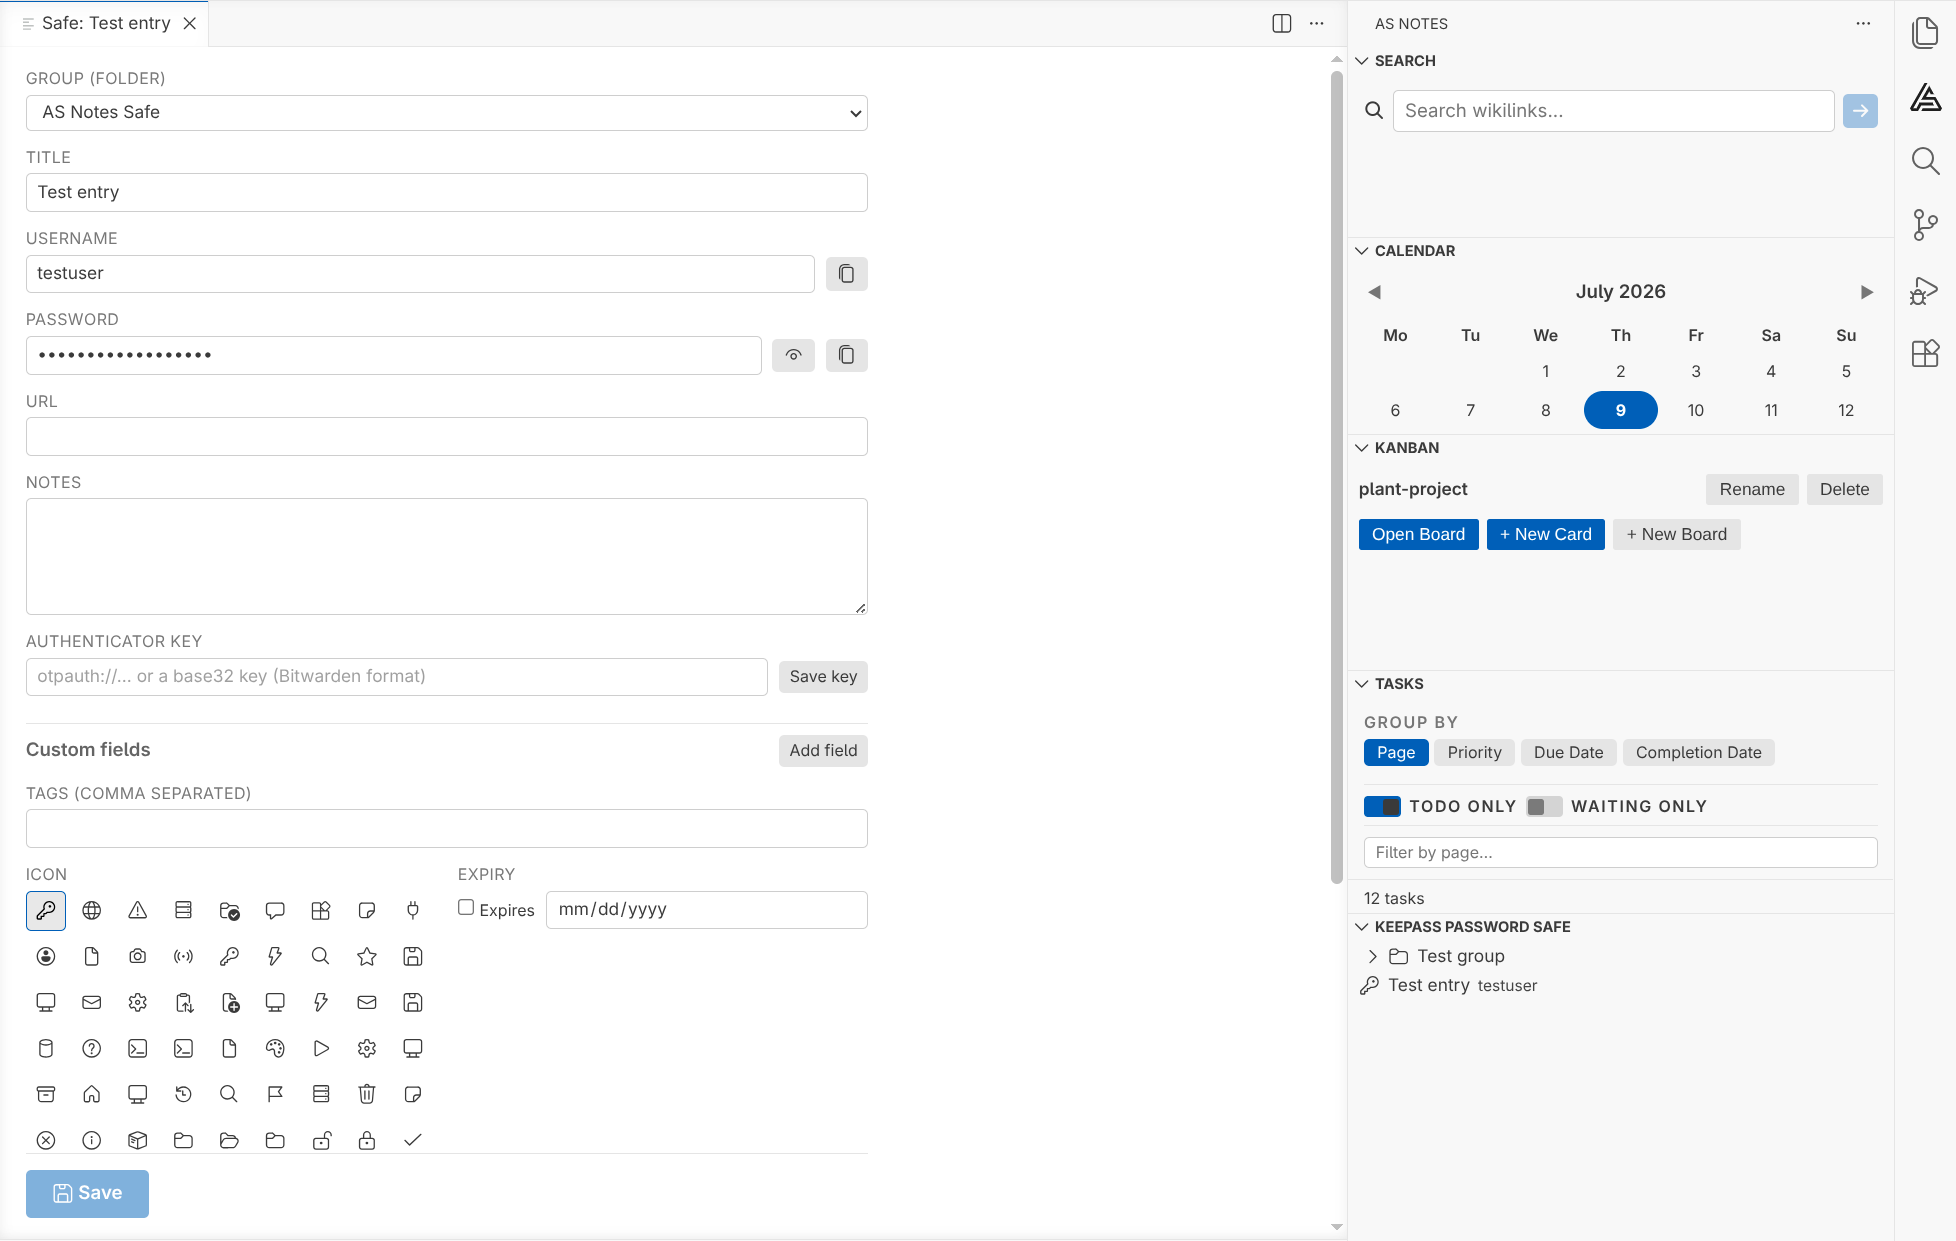Image resolution: width=1956 pixels, height=1241 pixels.
Task: Select the broadcast signal entry icon
Action: tap(183, 956)
